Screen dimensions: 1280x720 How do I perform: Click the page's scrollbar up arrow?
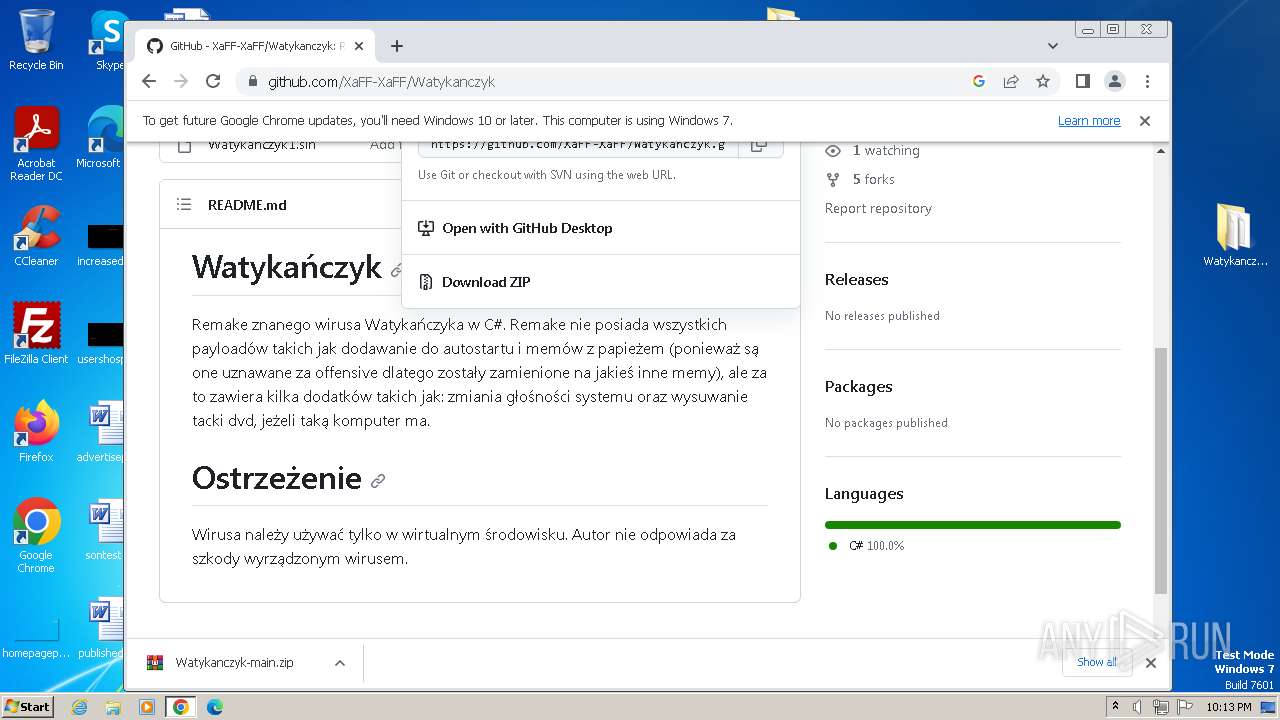pos(1161,151)
